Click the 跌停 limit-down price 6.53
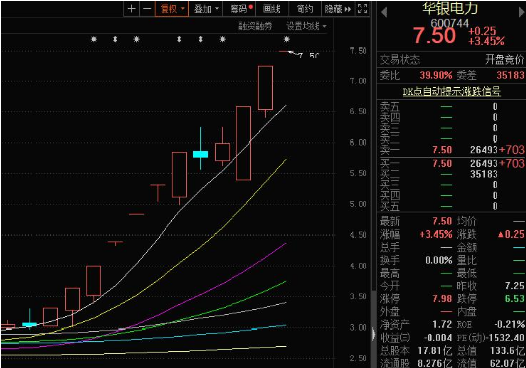Viewport: 526px width, 368px height. coord(515,299)
